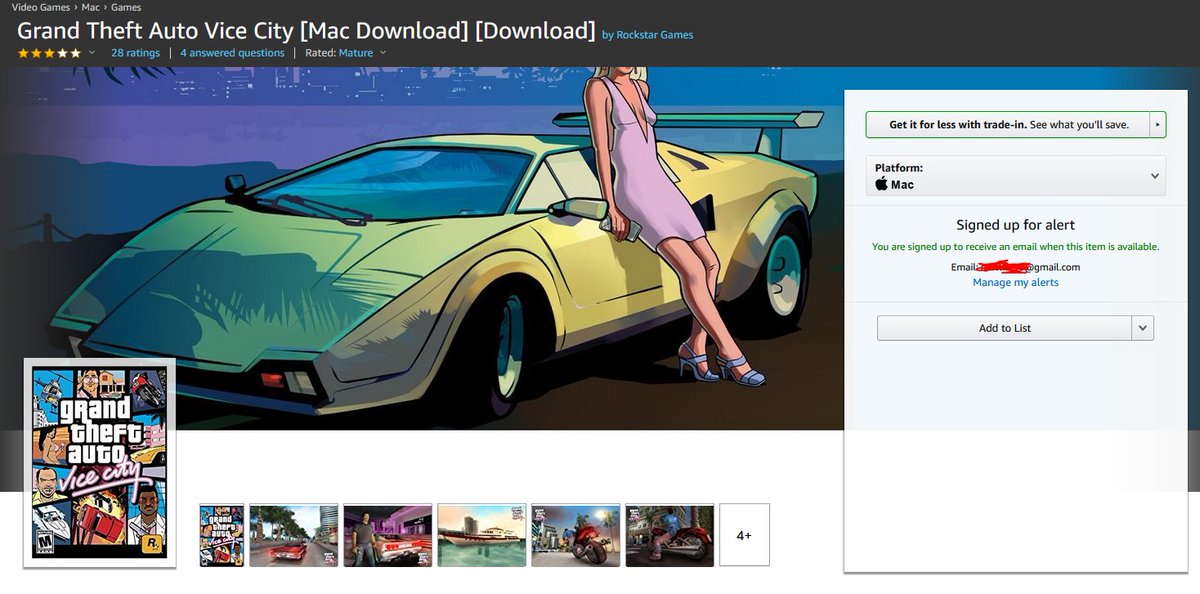Click the large hero image of yellow car
Image resolution: width=1200 pixels, height=594 pixels.
point(422,248)
